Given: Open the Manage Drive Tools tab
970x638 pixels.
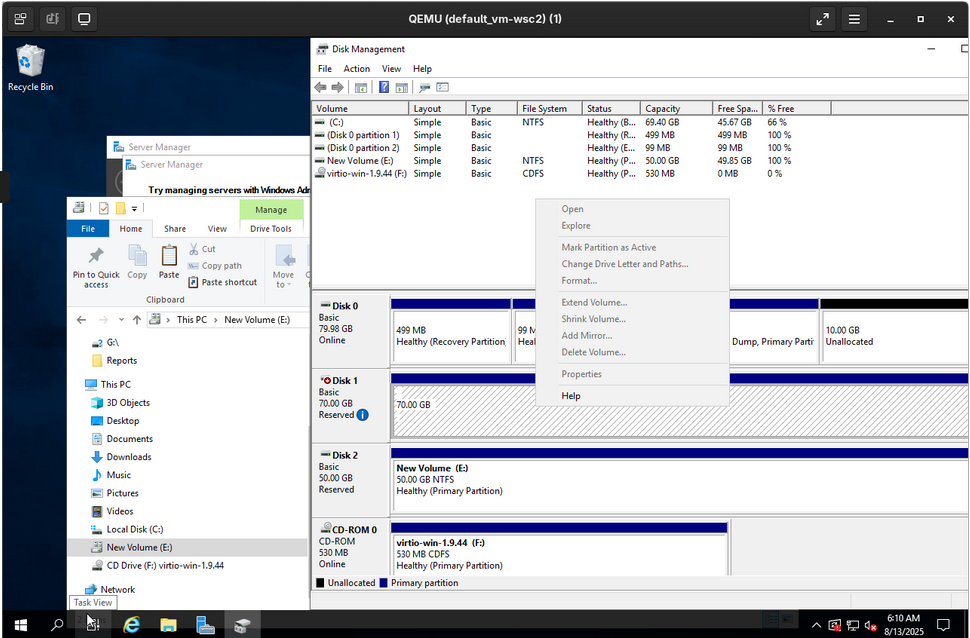Looking at the screenshot, I should pyautogui.click(x=271, y=210).
